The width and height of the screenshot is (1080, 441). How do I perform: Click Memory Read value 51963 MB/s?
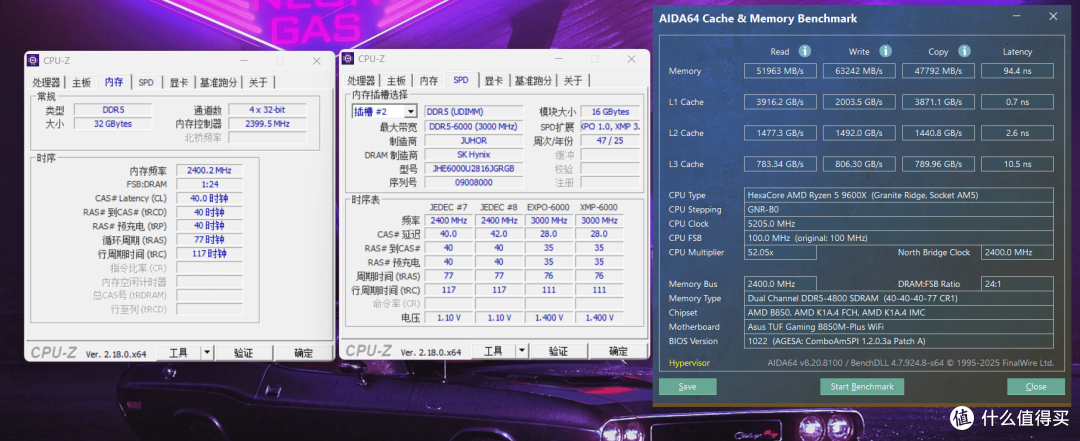pyautogui.click(x=780, y=71)
